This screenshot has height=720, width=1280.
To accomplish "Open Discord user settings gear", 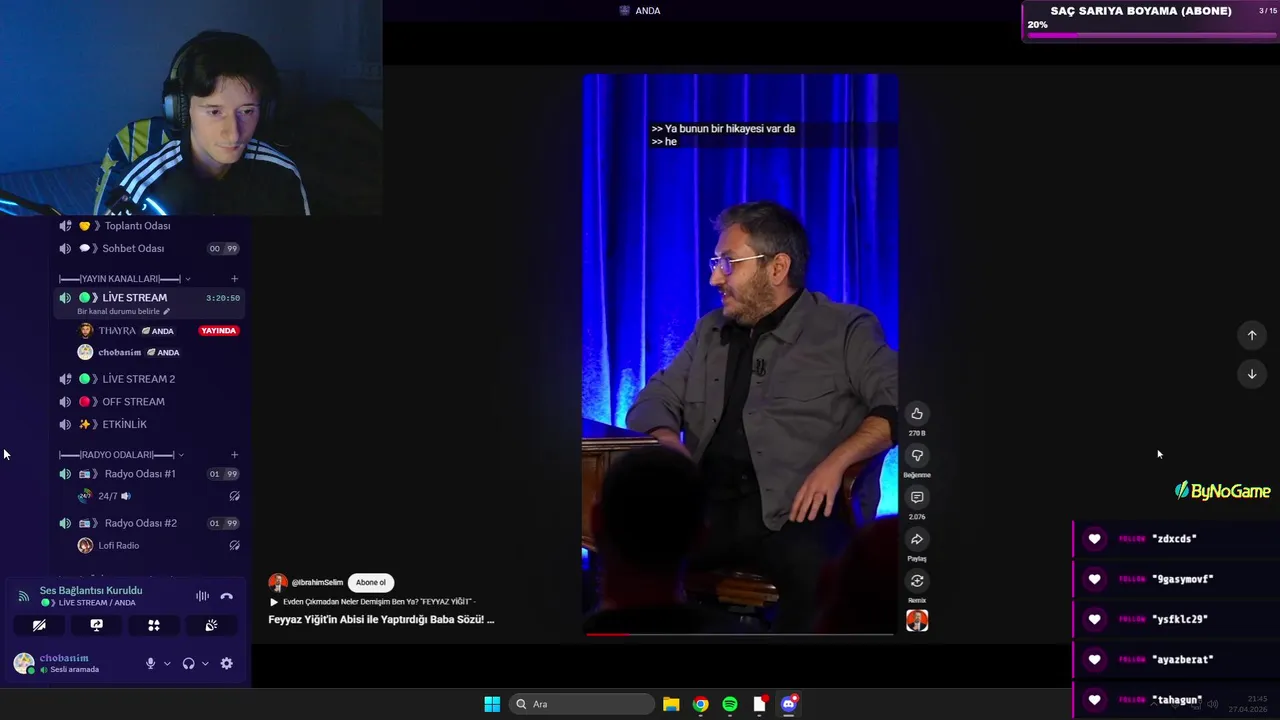I will click(227, 663).
